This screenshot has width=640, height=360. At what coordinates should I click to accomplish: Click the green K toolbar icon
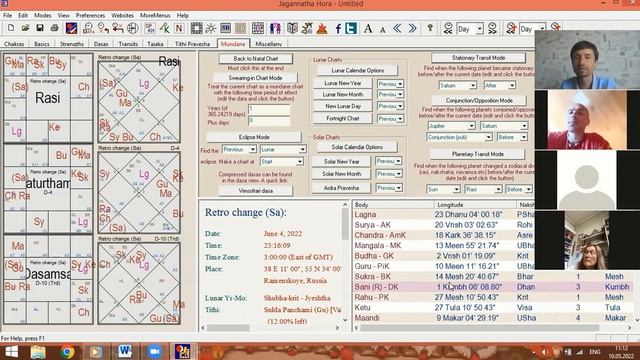click(x=164, y=28)
